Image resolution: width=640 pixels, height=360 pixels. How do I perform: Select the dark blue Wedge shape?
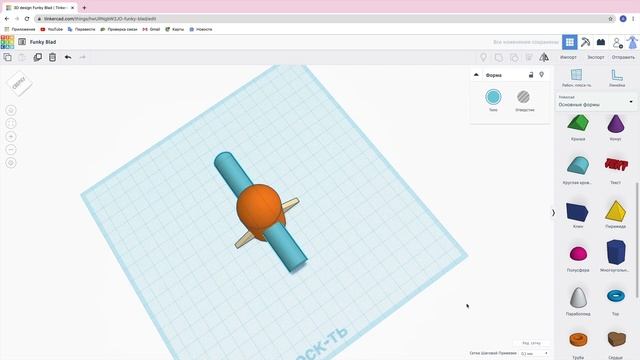click(577, 211)
